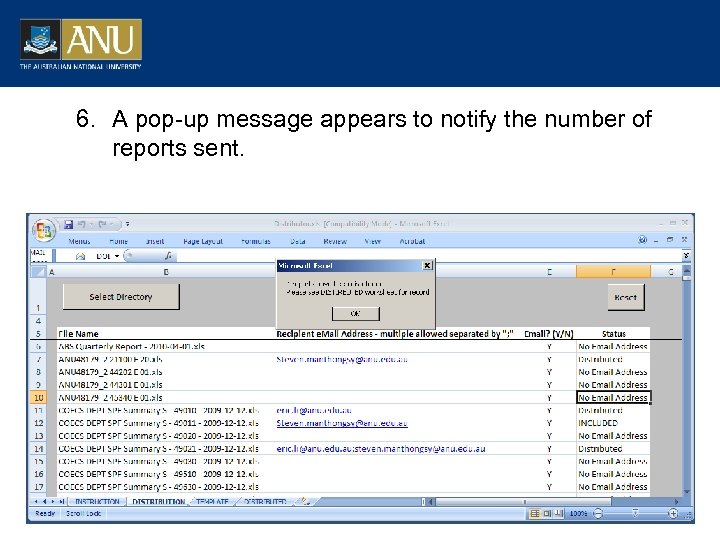Viewport: 720px width, 540px height.
Task: Click the ANU logo on the slide
Action: [x=81, y=44]
